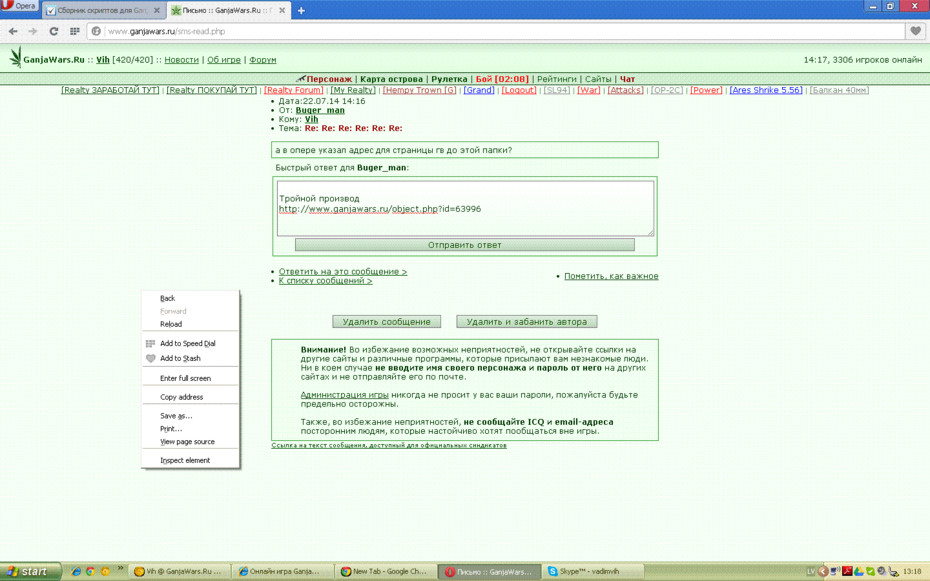
Task: Choose Copy address in the context menu
Action: point(190,397)
